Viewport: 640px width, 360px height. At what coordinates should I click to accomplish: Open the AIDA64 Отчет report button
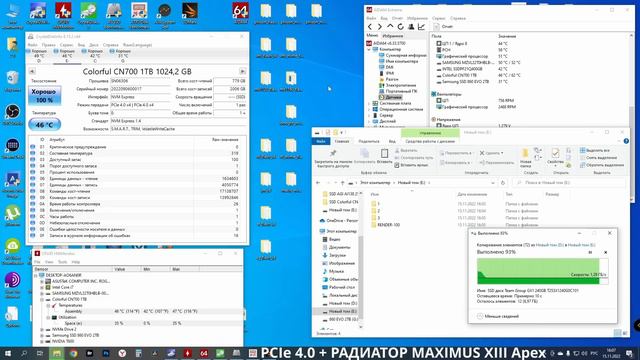click(443, 27)
